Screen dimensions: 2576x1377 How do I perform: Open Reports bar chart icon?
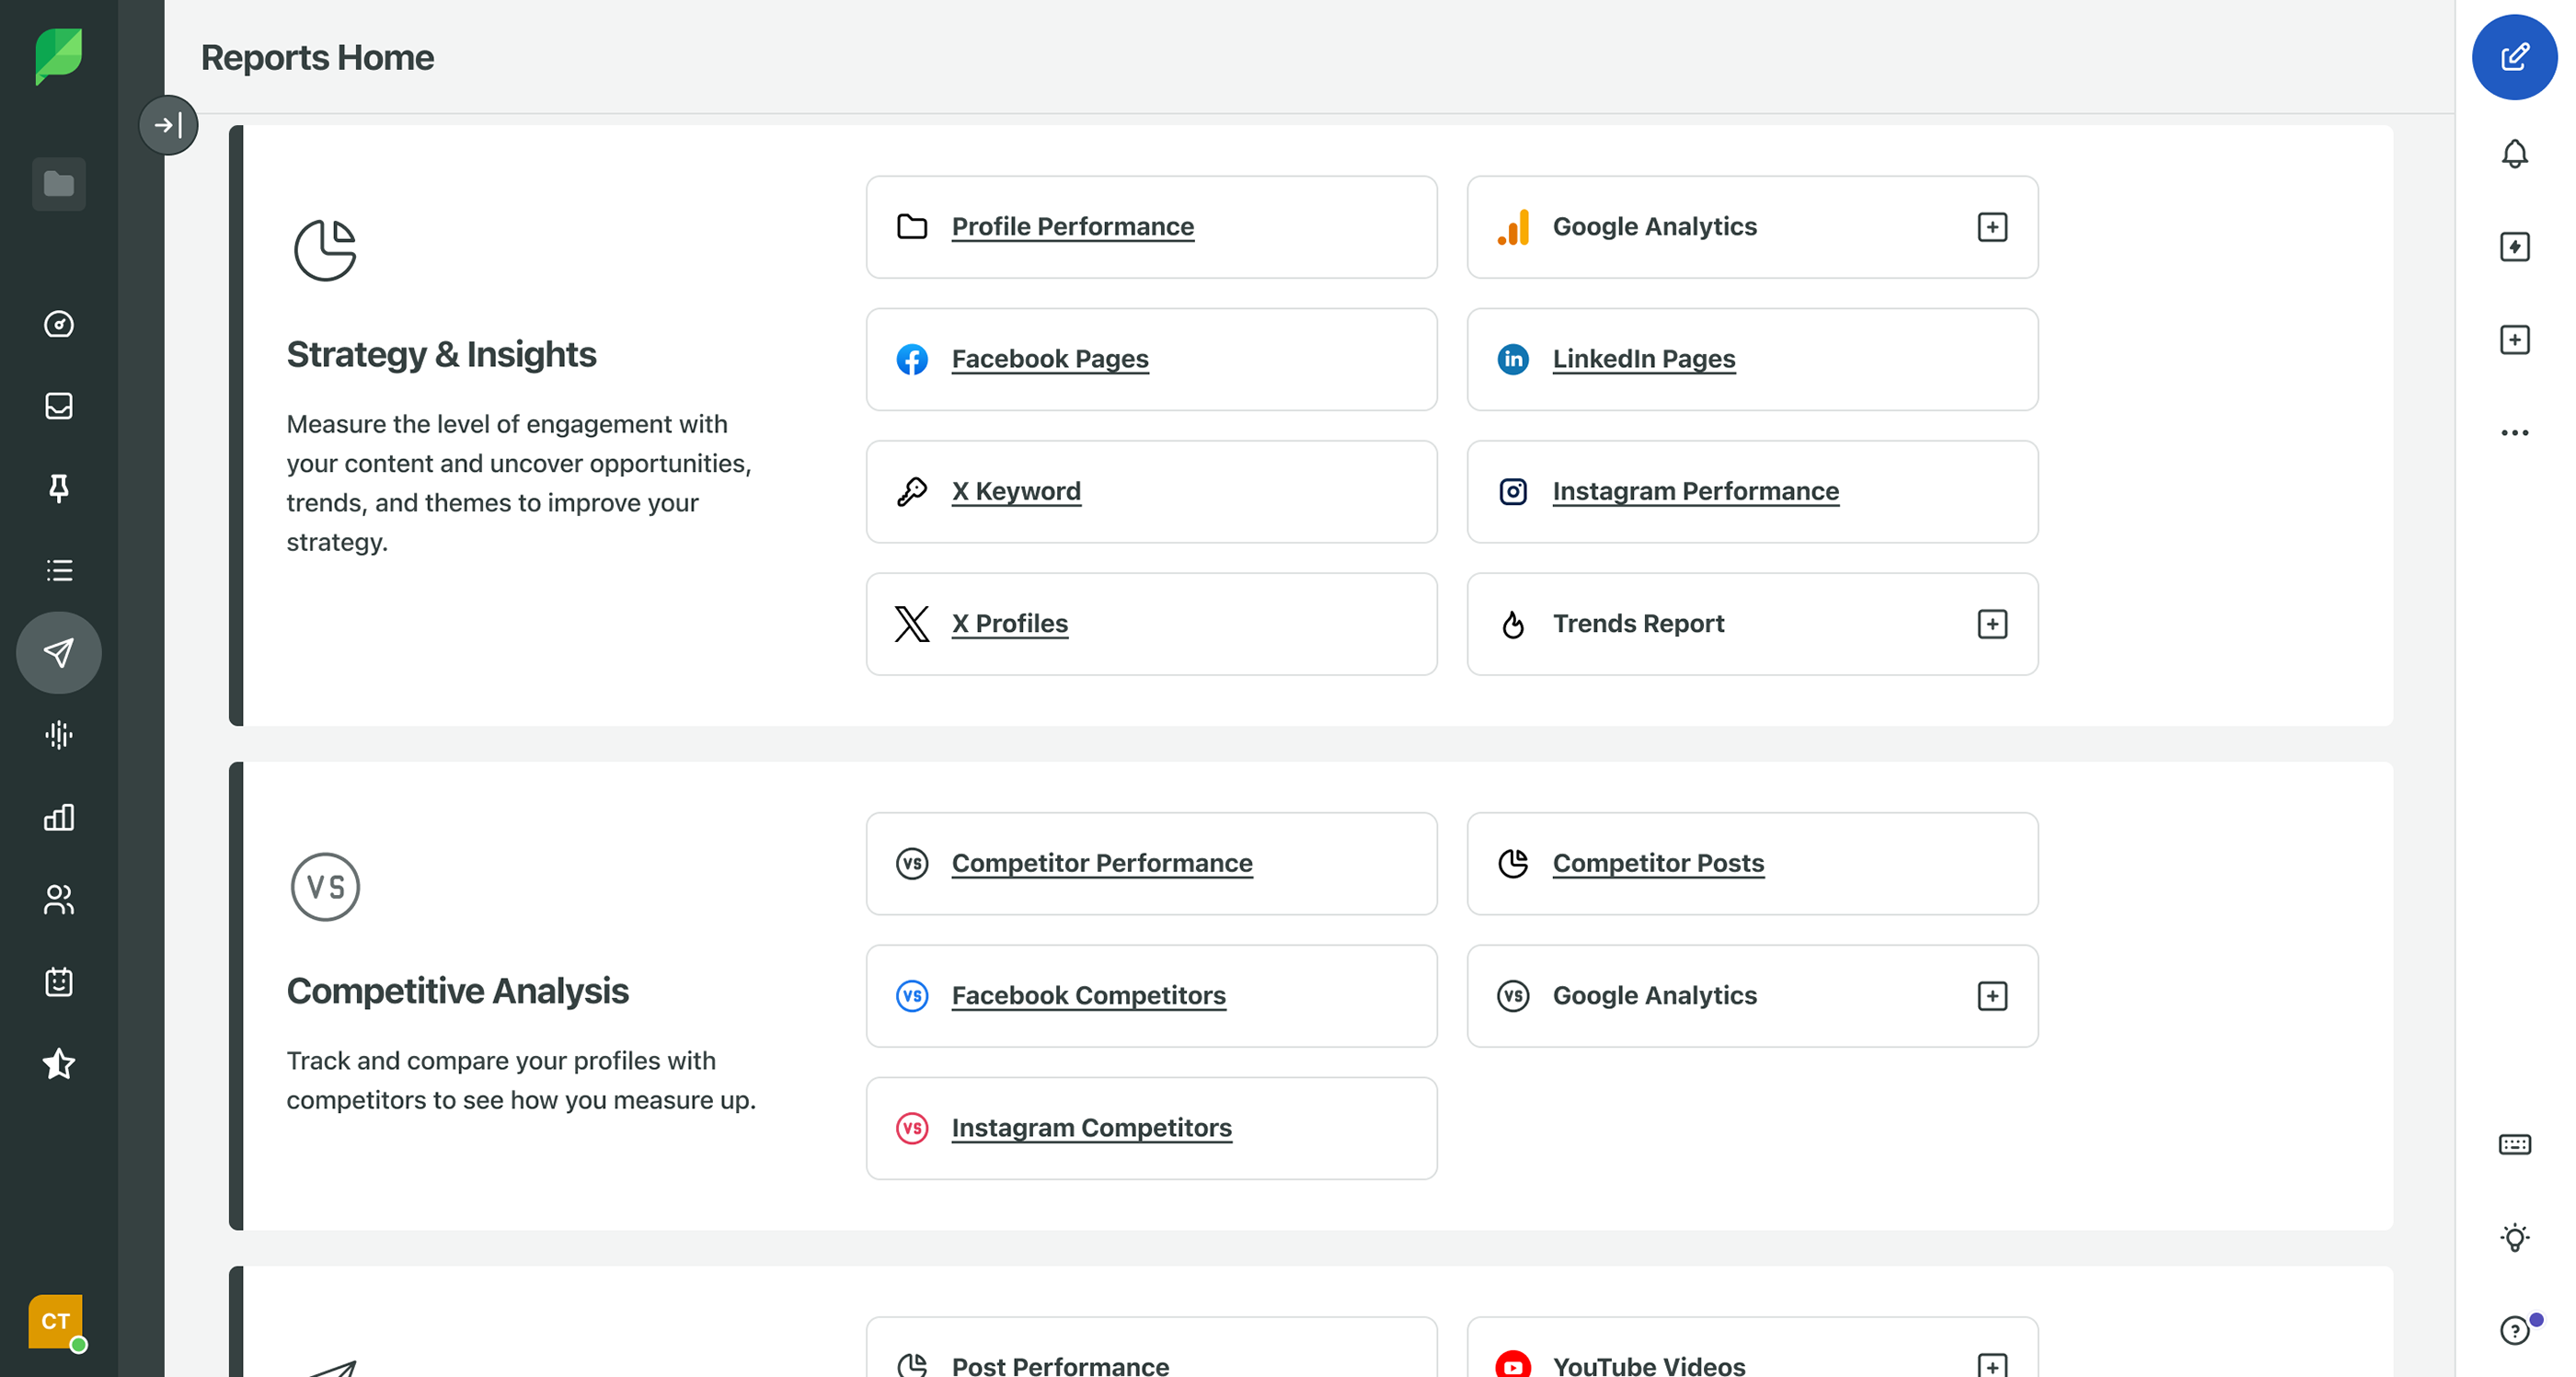[59, 817]
